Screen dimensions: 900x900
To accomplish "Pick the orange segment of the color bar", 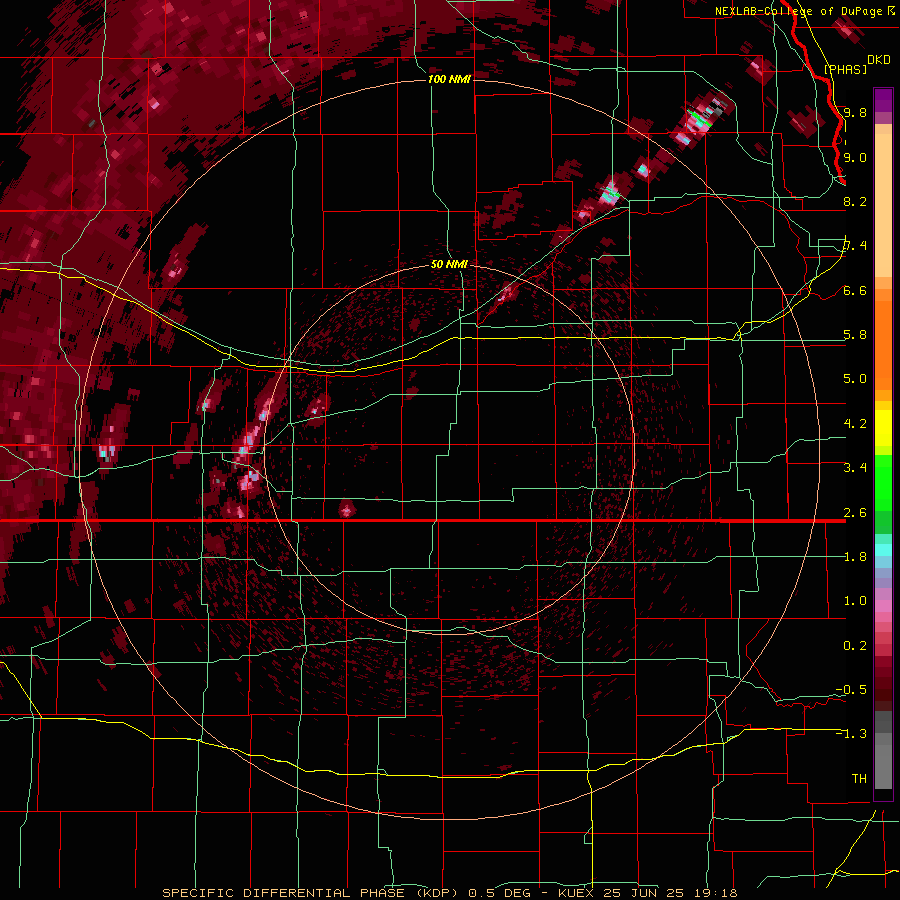I will pyautogui.click(x=883, y=343).
